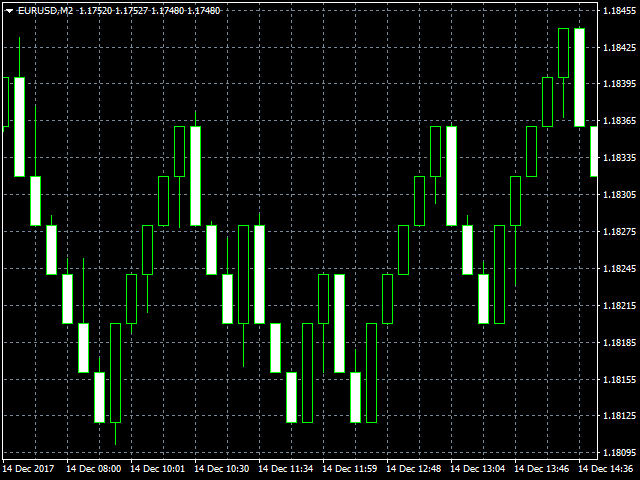Click the 1.18455 price label

(619, 11)
